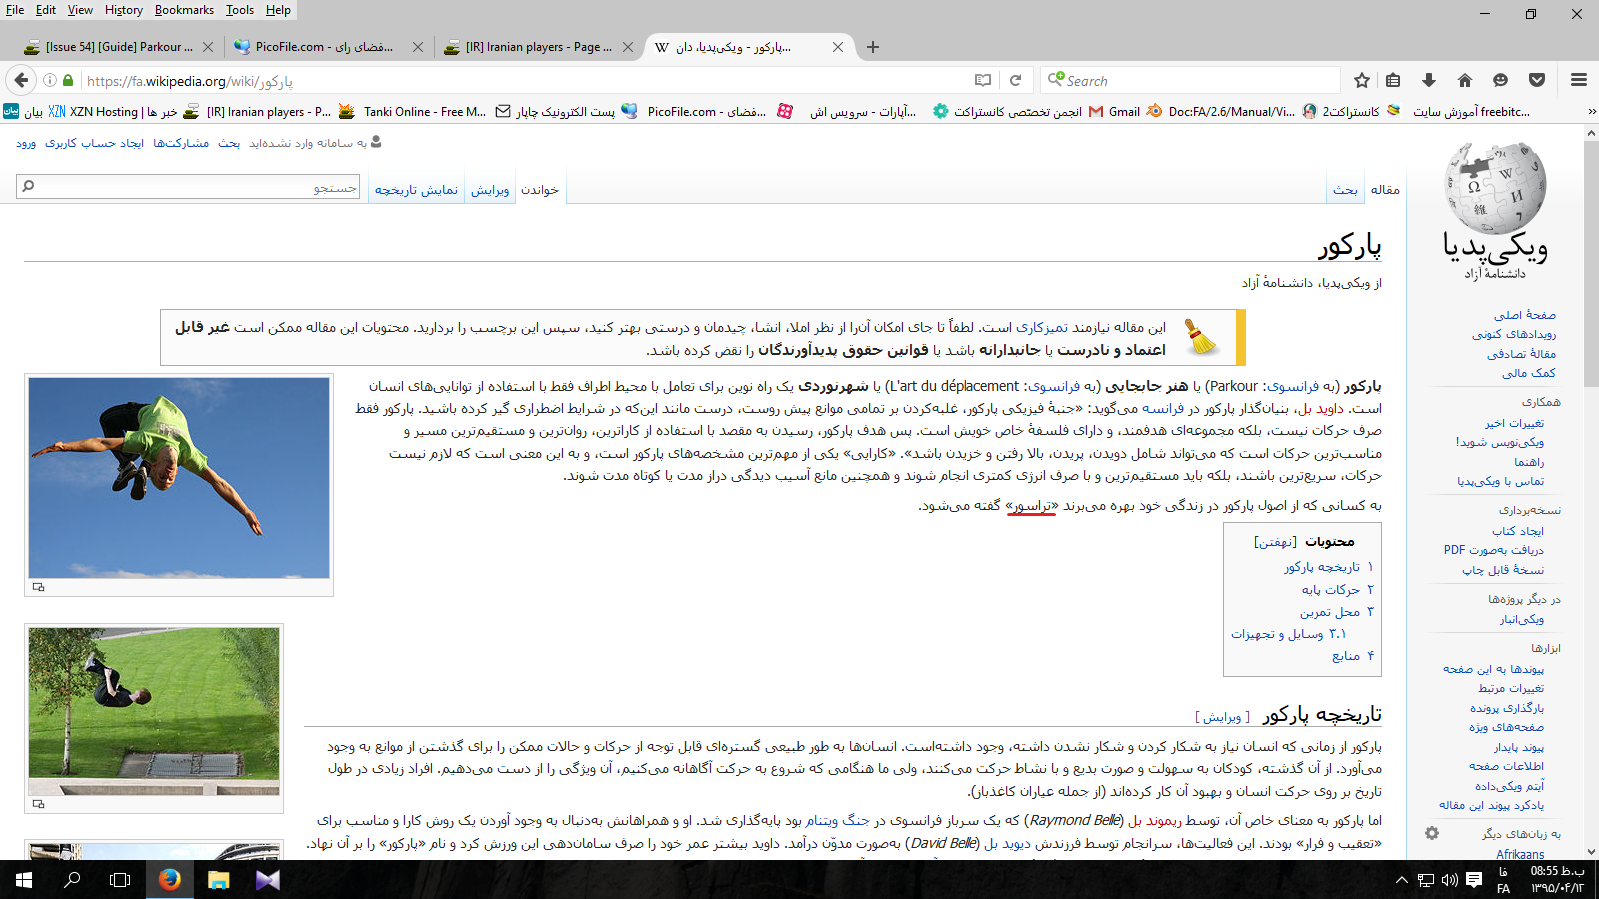Enlarge the green-shirt parkour flip image
This screenshot has height=899, width=1599.
click(x=38, y=587)
